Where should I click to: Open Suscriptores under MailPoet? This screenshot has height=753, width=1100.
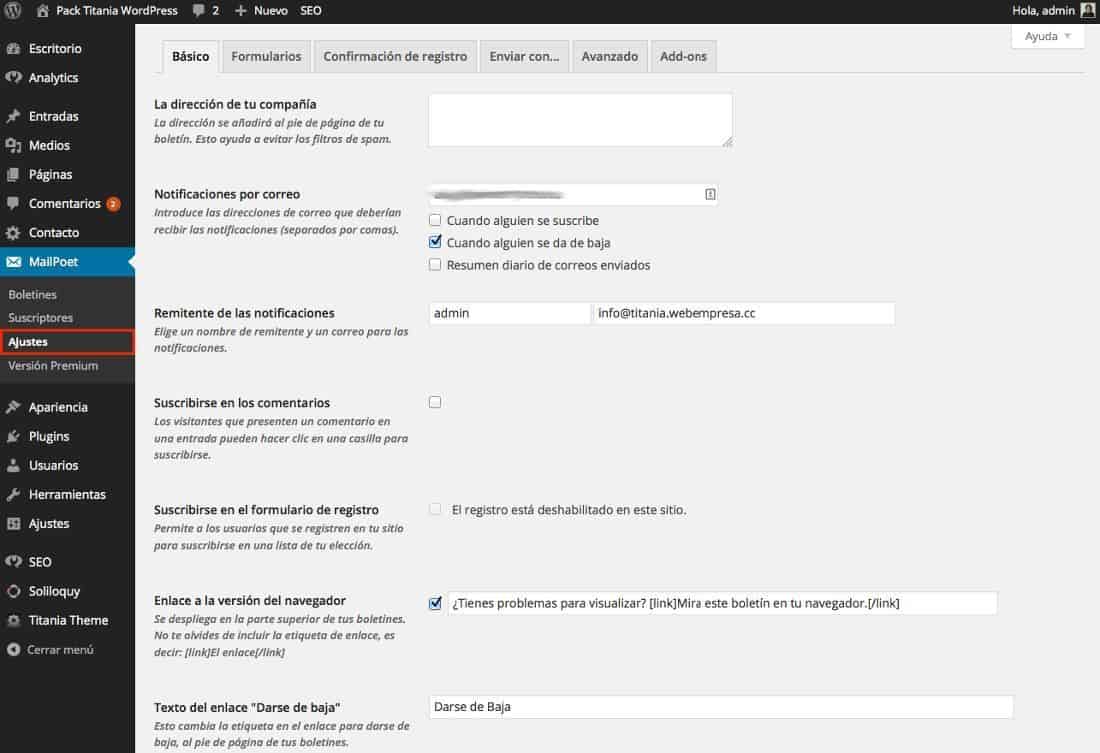click(41, 318)
